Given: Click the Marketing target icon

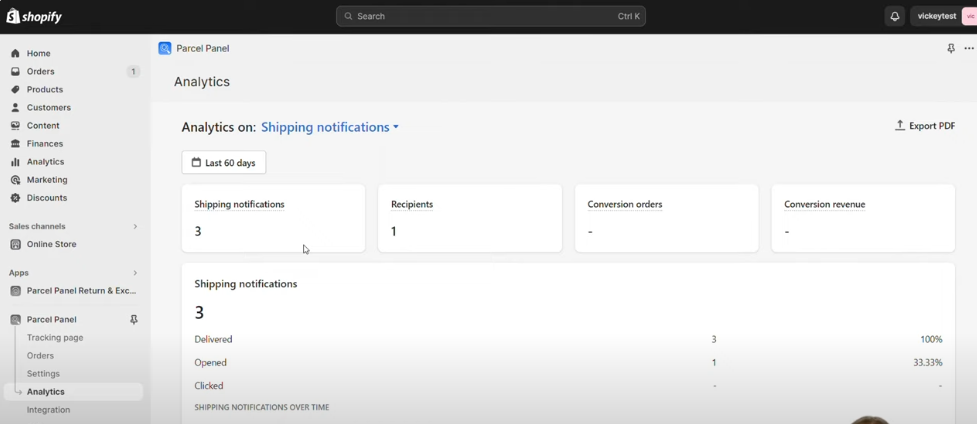Looking at the screenshot, I should click(x=16, y=180).
